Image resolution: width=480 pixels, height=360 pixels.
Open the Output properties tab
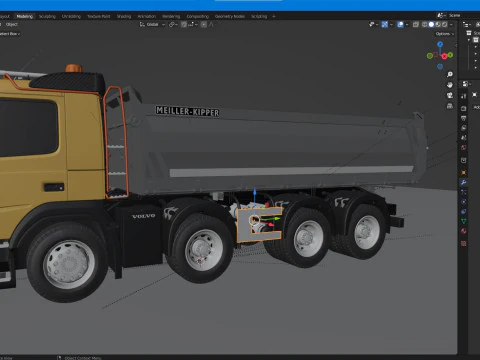pos(464,118)
